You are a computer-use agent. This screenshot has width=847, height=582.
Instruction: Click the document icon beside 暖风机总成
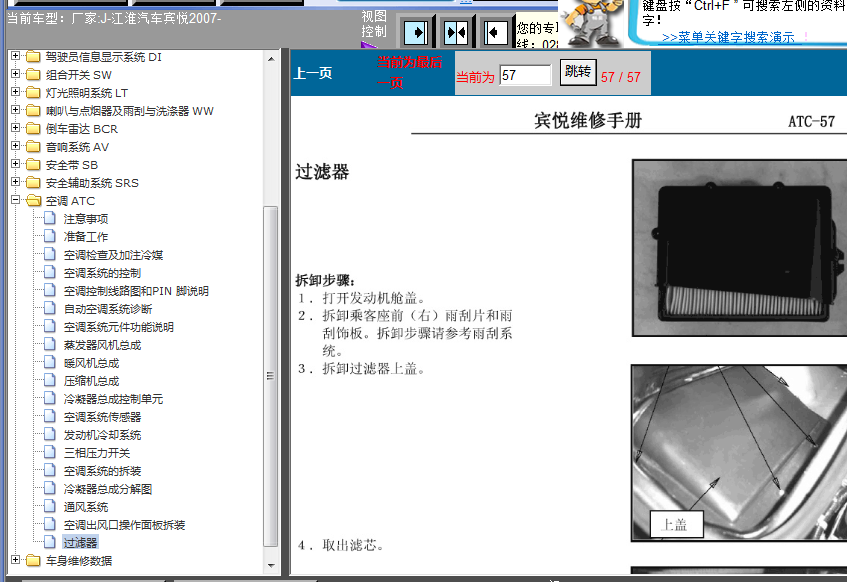[x=50, y=362]
